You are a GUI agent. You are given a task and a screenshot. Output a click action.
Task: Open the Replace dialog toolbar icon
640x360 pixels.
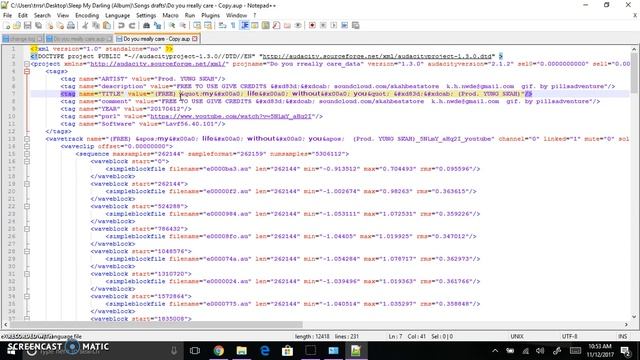coord(157,26)
